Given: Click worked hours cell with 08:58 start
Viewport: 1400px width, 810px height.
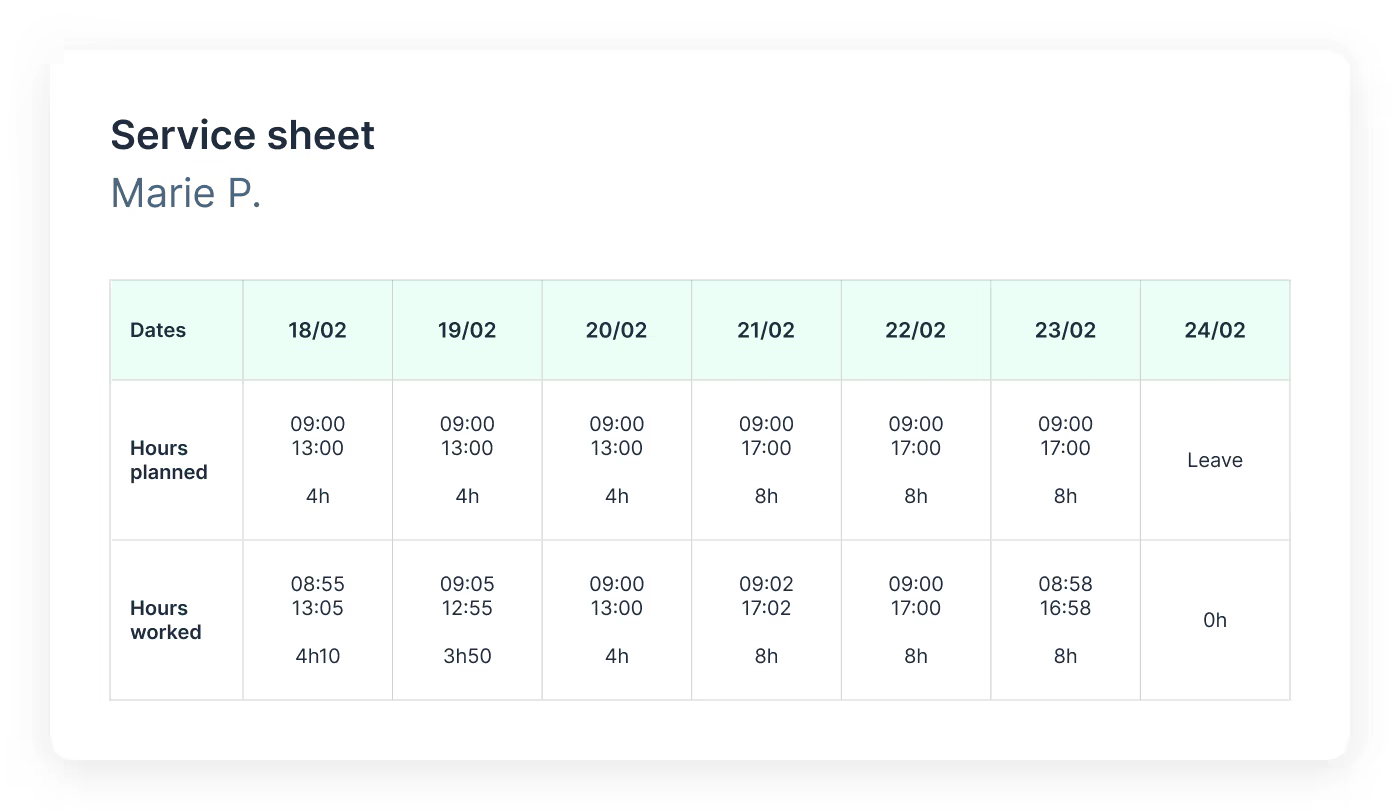Looking at the screenshot, I should click(x=1065, y=620).
